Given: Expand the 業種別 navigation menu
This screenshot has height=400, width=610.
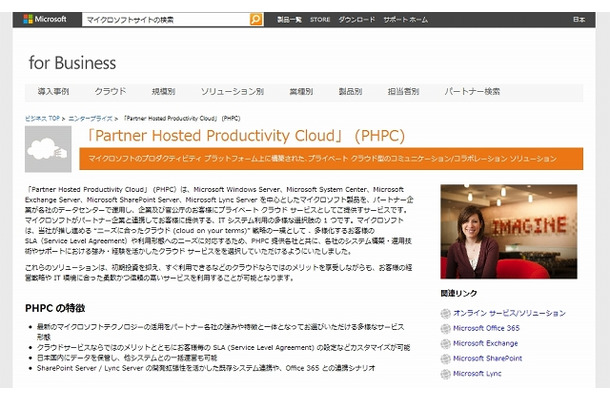Looking at the screenshot, I should (x=301, y=91).
